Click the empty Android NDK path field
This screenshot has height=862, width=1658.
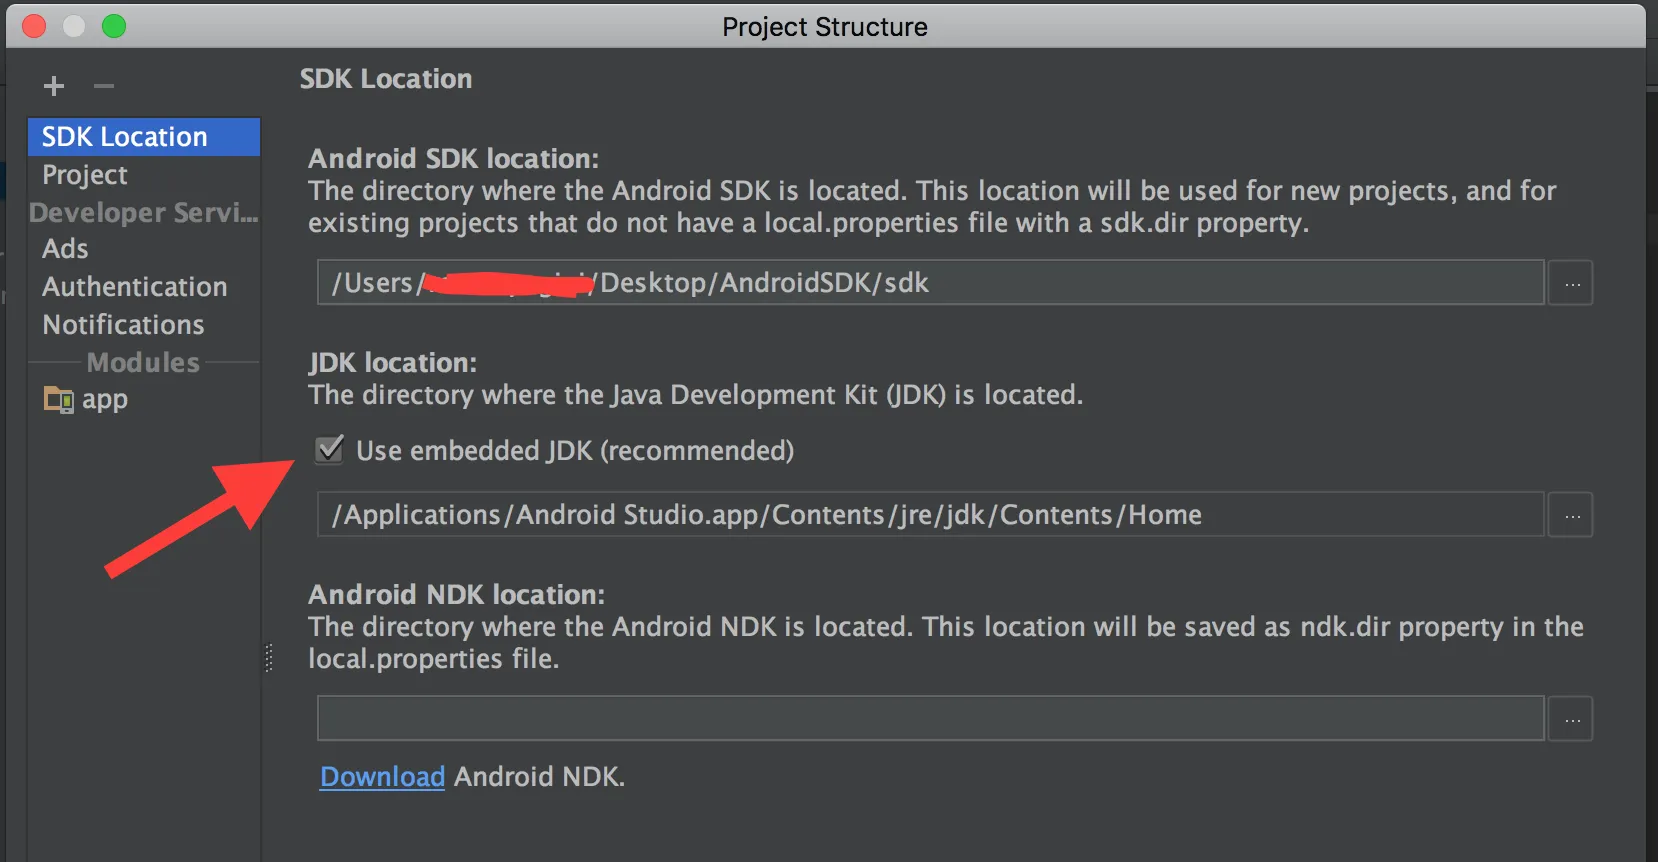pyautogui.click(x=930, y=719)
